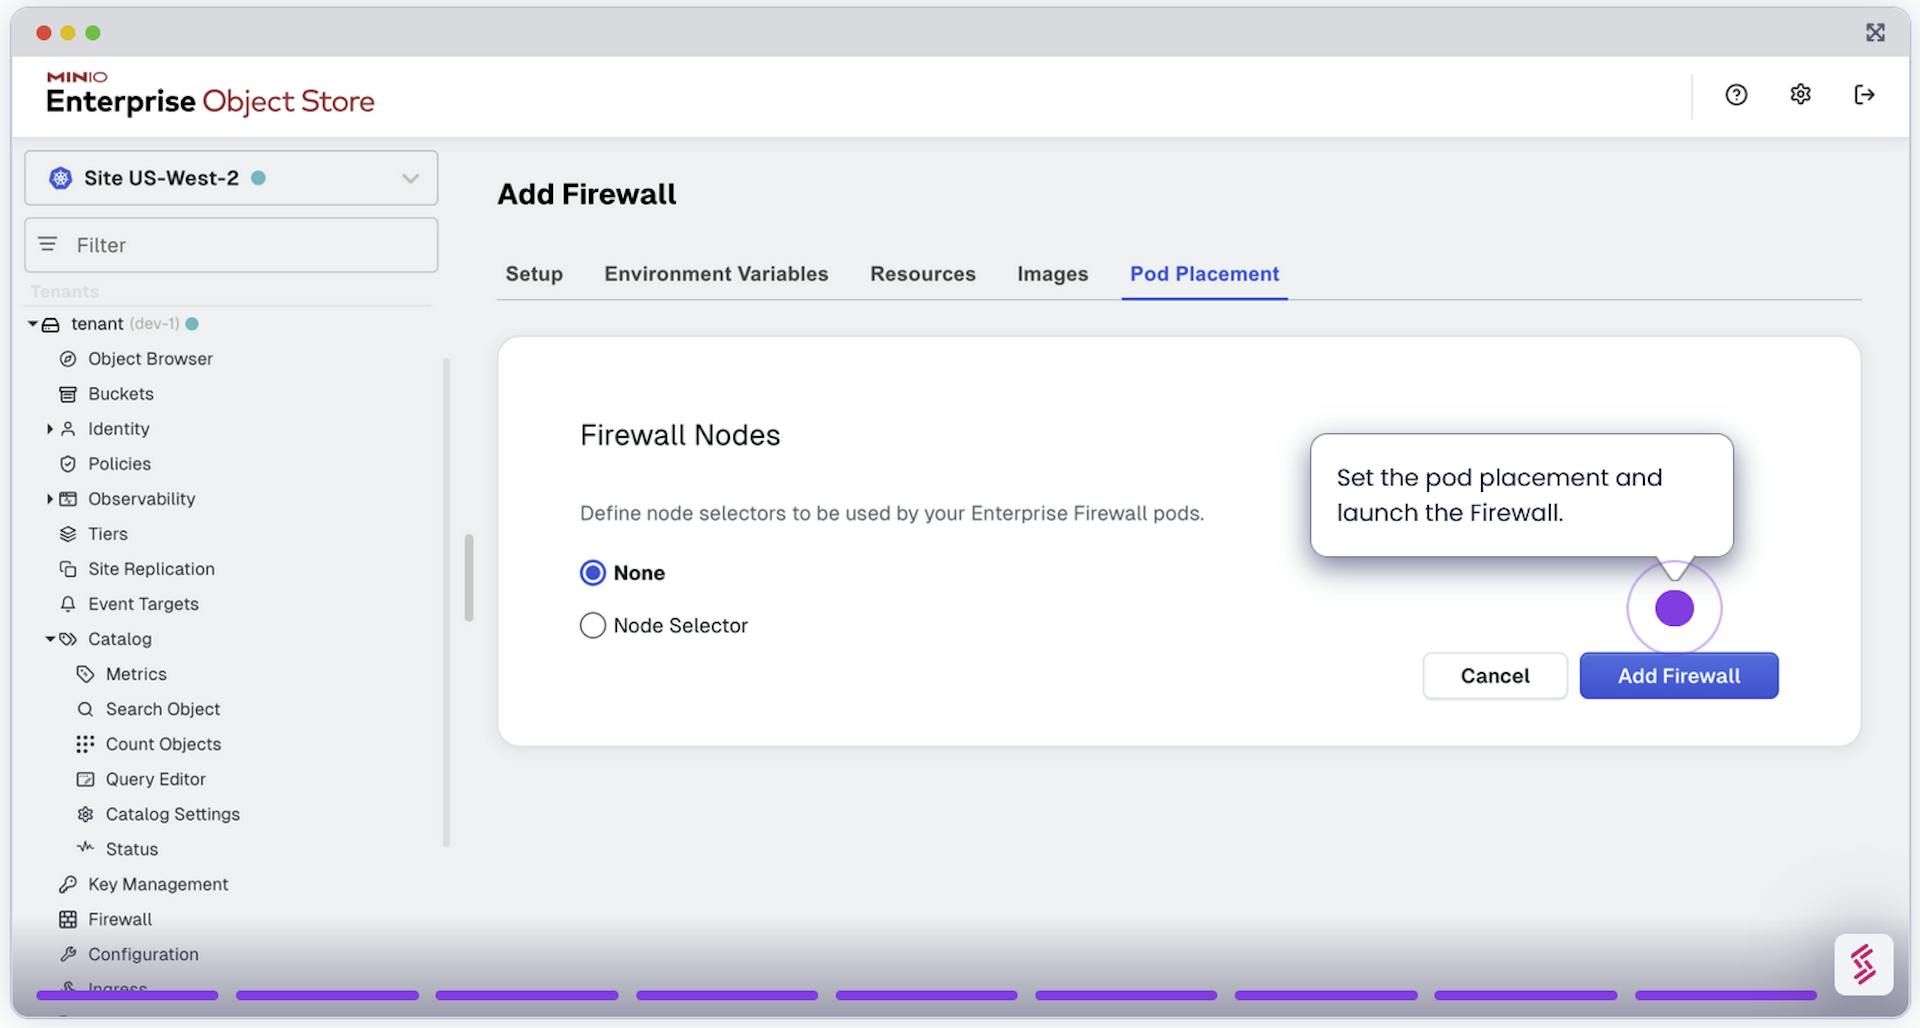Open settings gear icon in header
Image resolution: width=1920 pixels, height=1028 pixels.
1800,95
